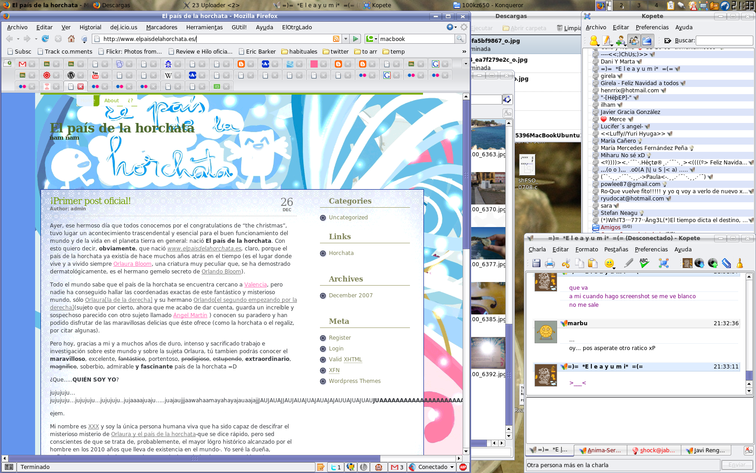
Task: Open December 2007 archive link
Action: click(351, 295)
